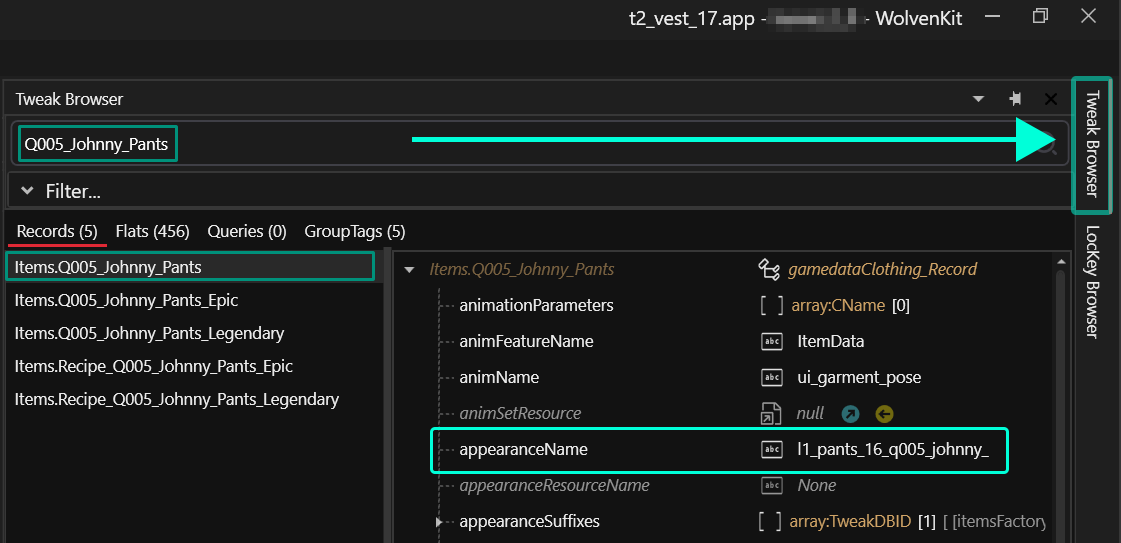Select Items.Recipe_Q005_Johnny_Pants_Epic record

click(153, 366)
